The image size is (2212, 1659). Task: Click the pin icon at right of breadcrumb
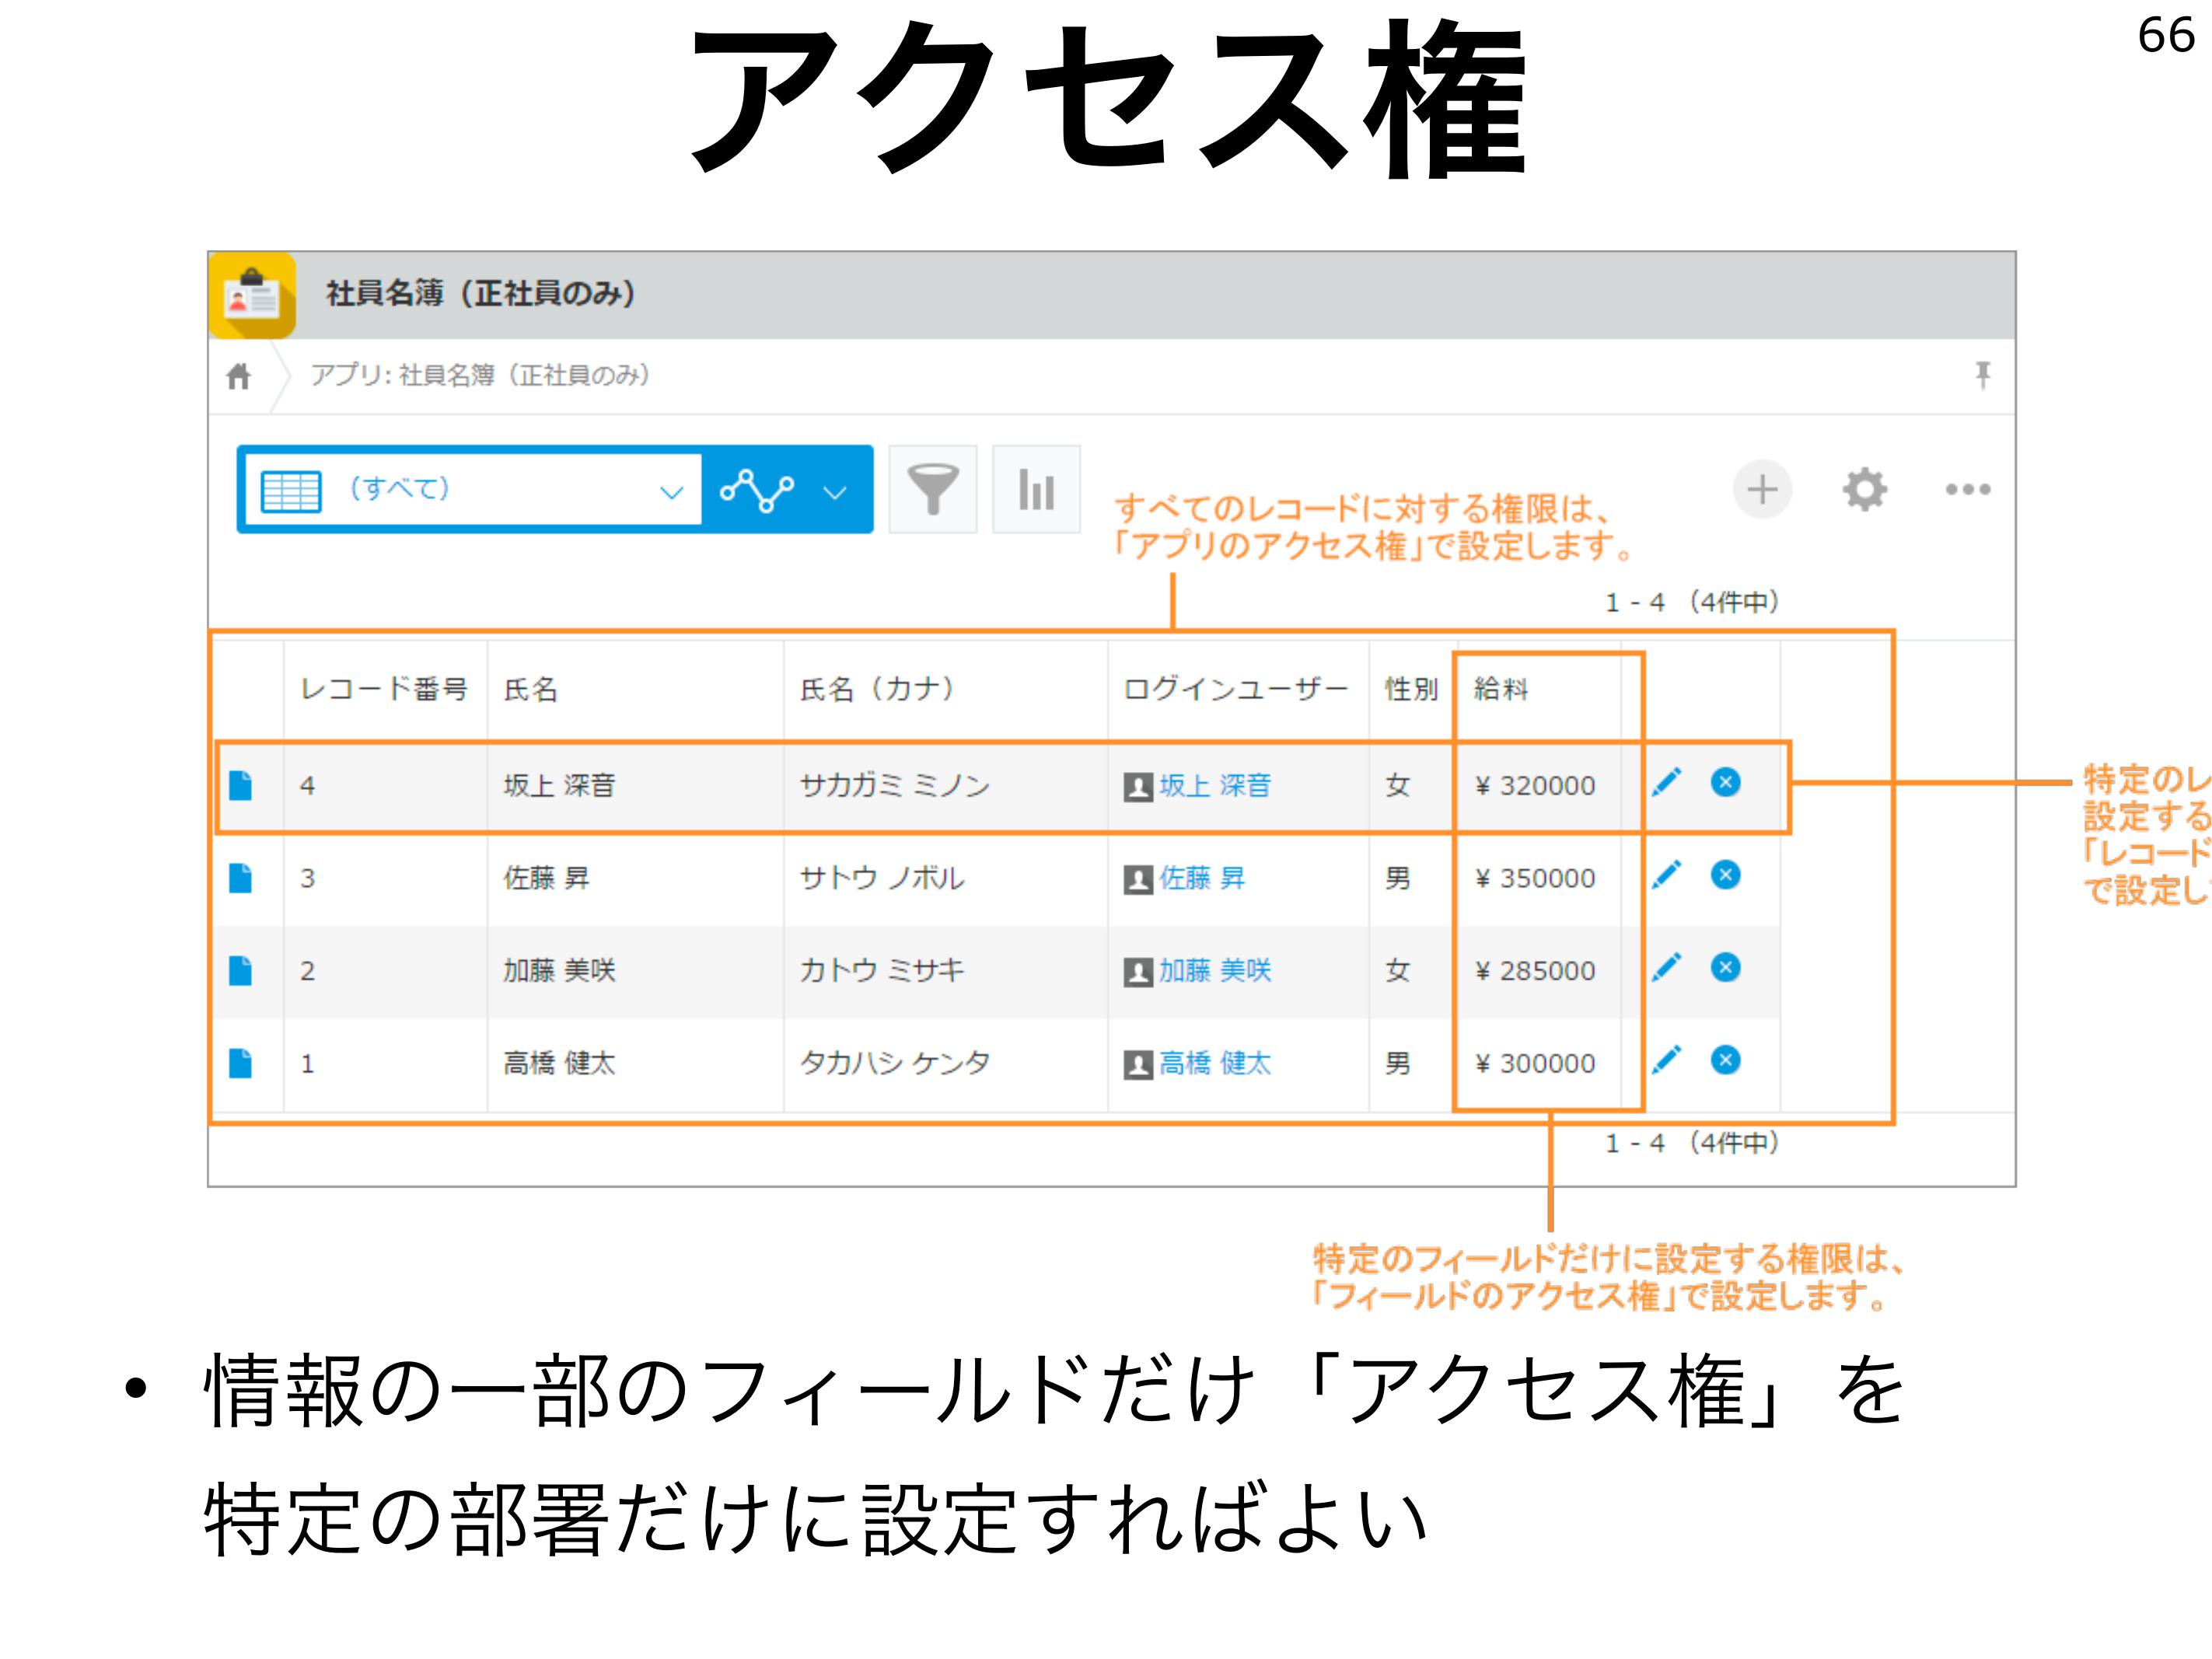pyautogui.click(x=1982, y=375)
